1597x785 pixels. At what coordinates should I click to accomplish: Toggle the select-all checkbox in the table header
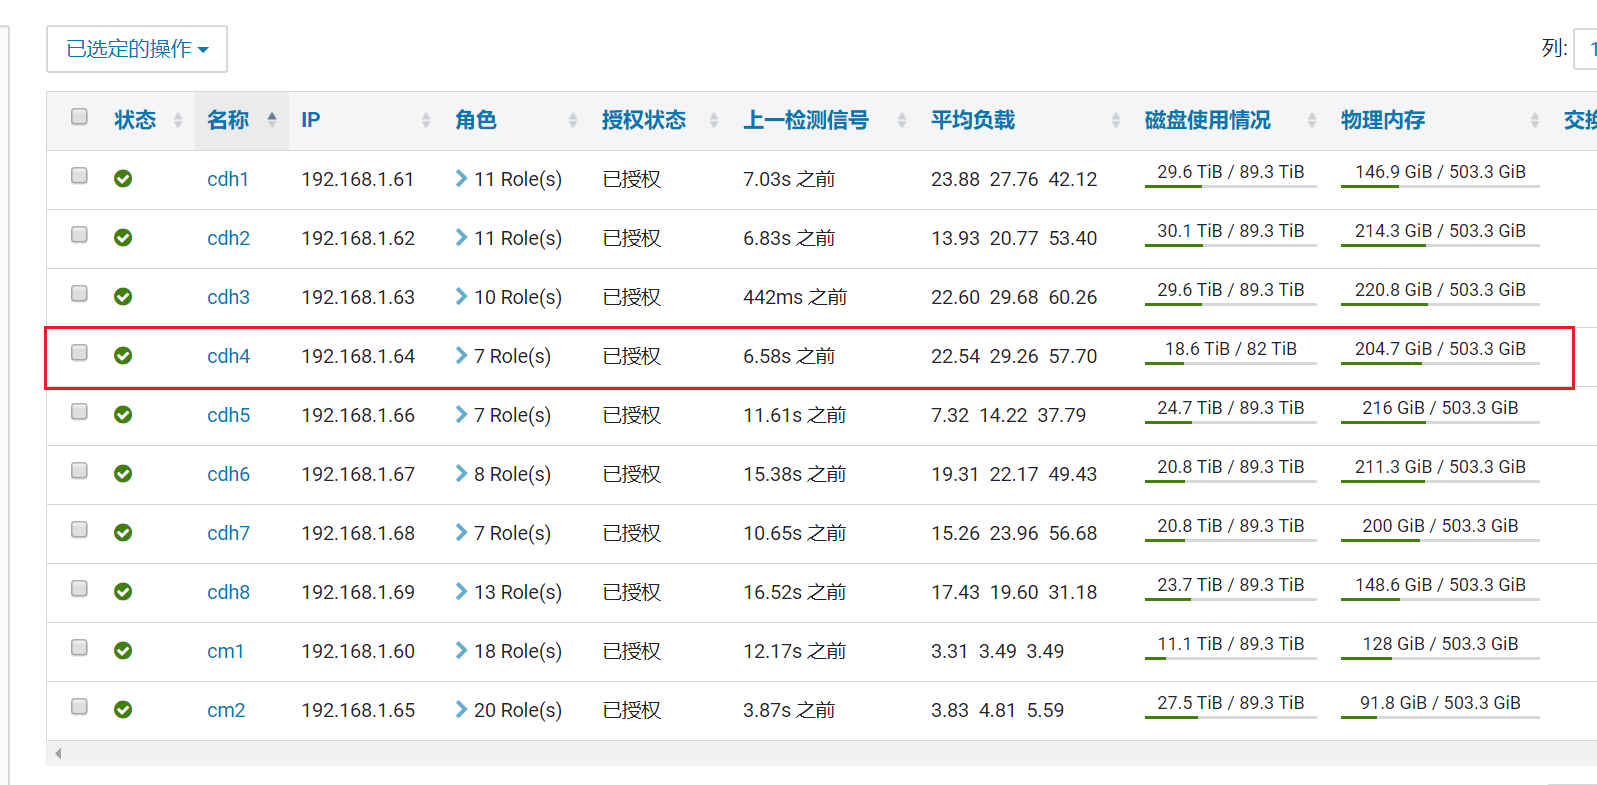[x=80, y=117]
